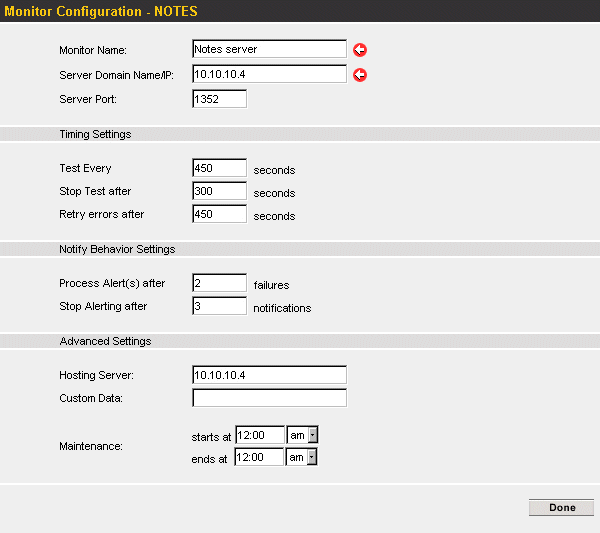Screen dimensions: 600x533
Task: Click the 'notifications' unit text
Action: click(x=282, y=308)
